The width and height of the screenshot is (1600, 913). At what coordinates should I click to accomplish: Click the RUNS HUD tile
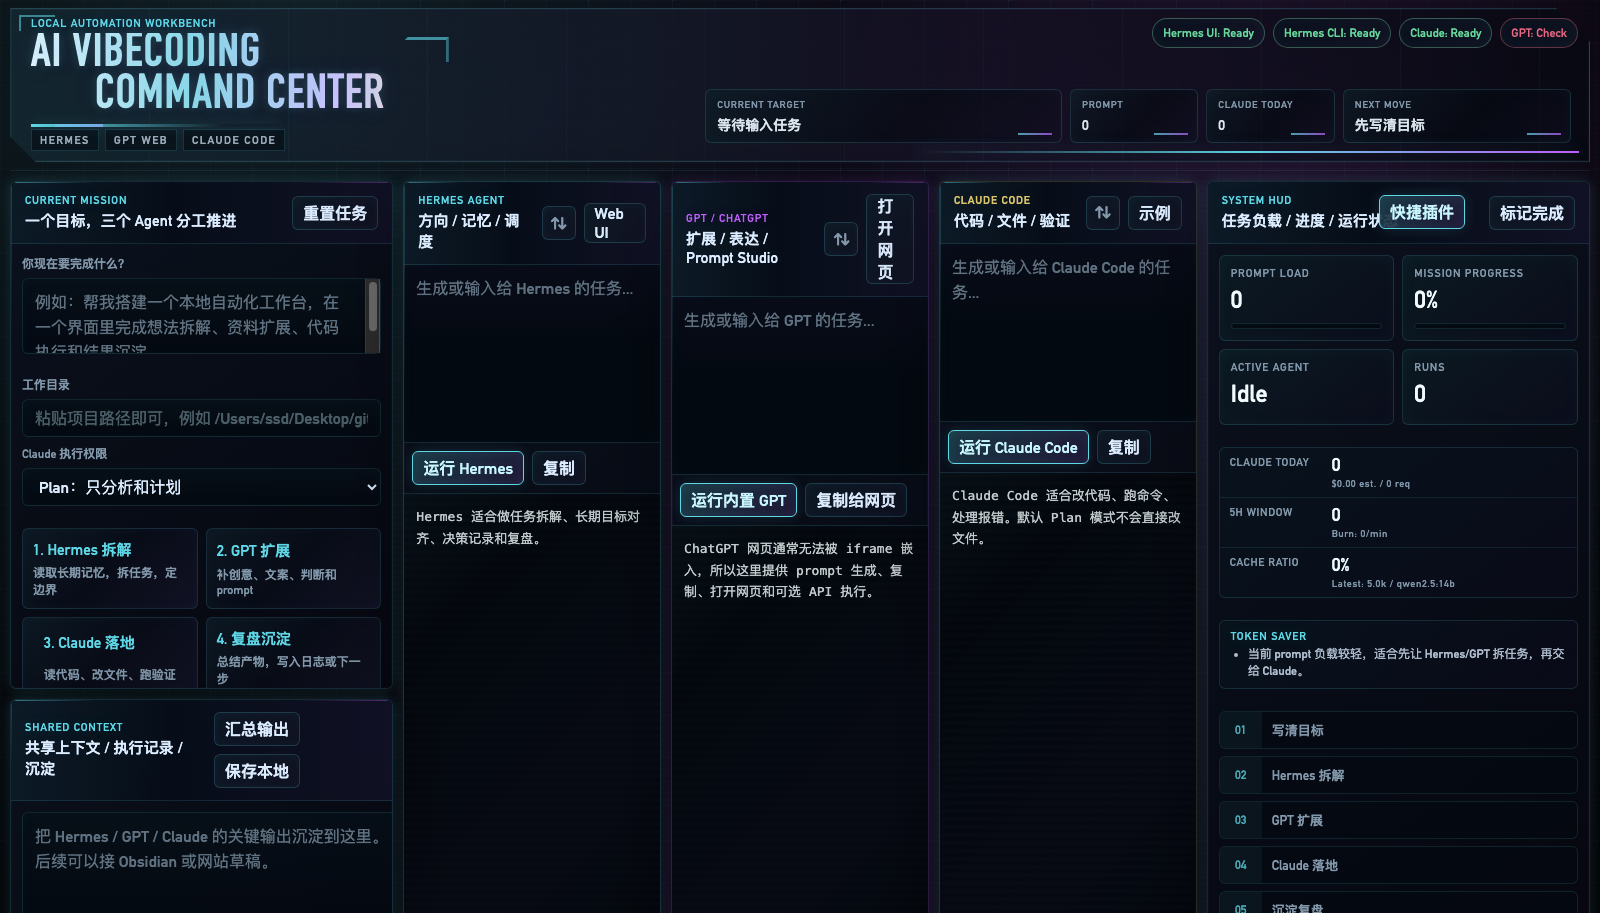[1490, 387]
